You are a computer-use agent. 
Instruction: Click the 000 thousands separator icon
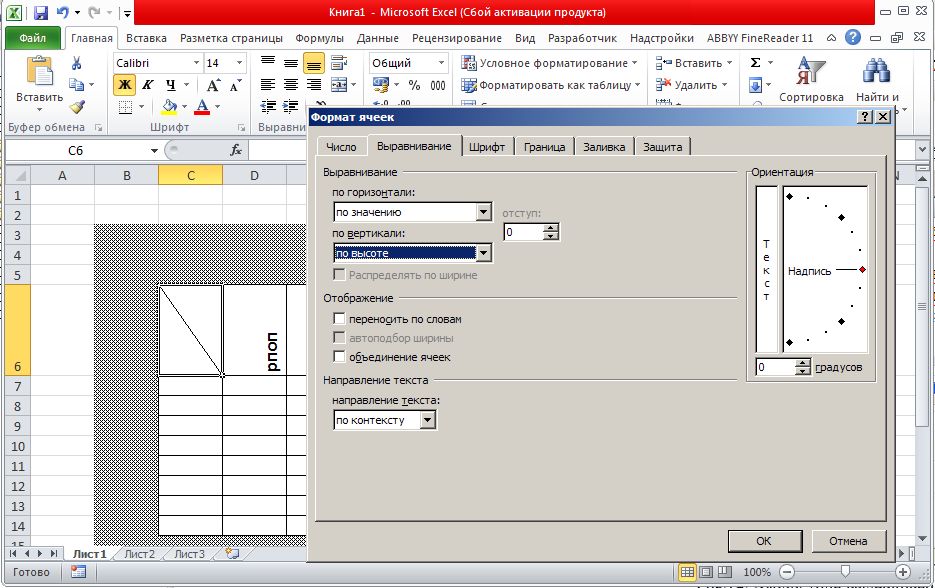click(438, 85)
